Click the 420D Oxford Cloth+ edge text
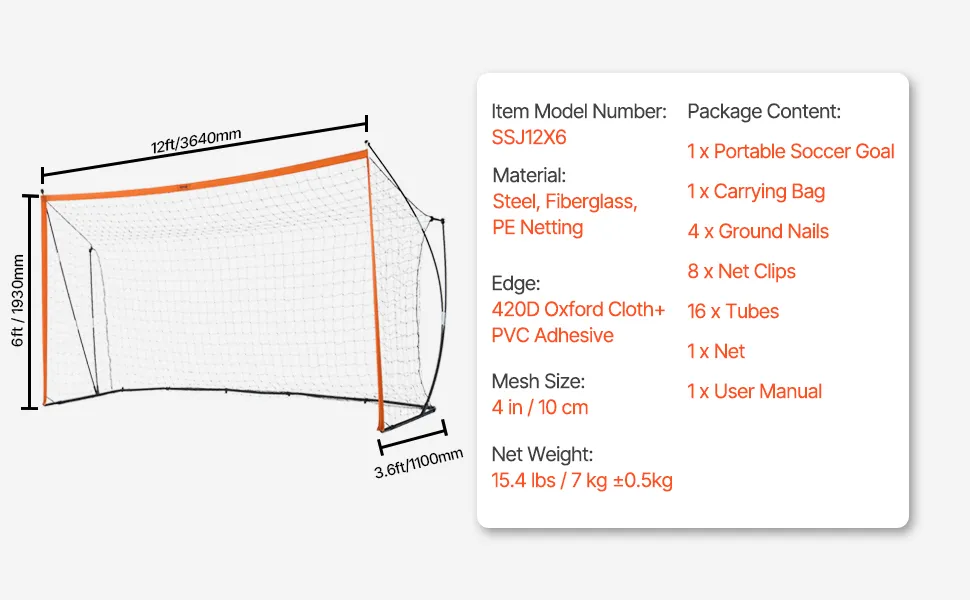 (578, 309)
